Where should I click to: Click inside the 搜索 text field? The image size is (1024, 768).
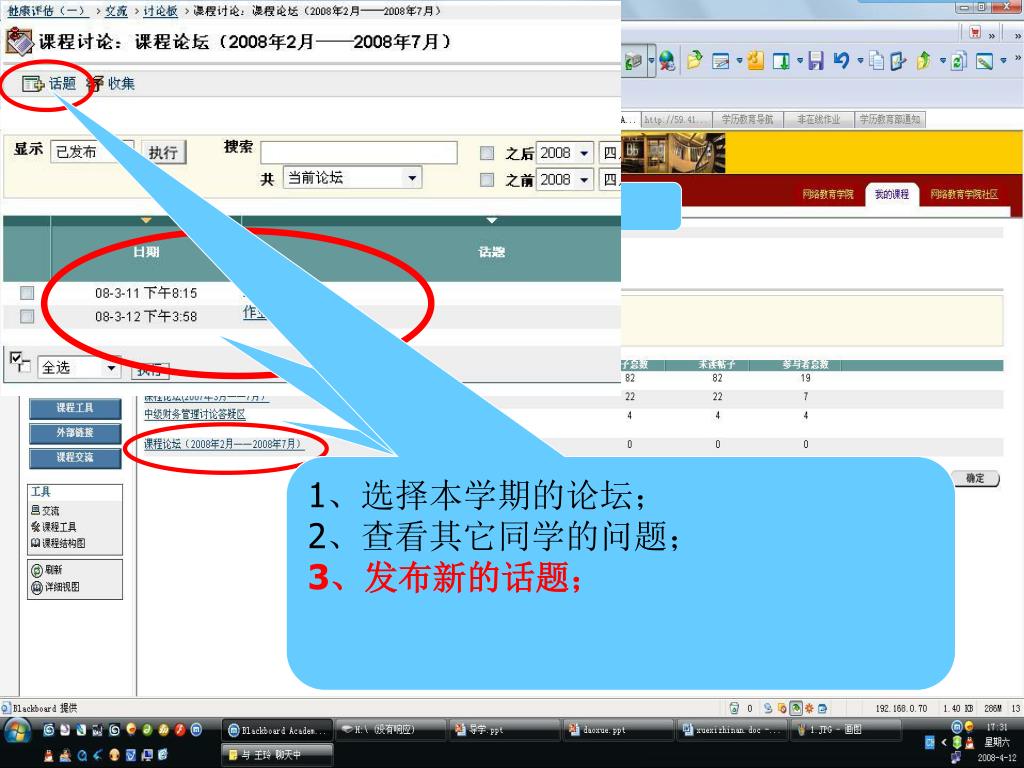pyautogui.click(x=358, y=152)
